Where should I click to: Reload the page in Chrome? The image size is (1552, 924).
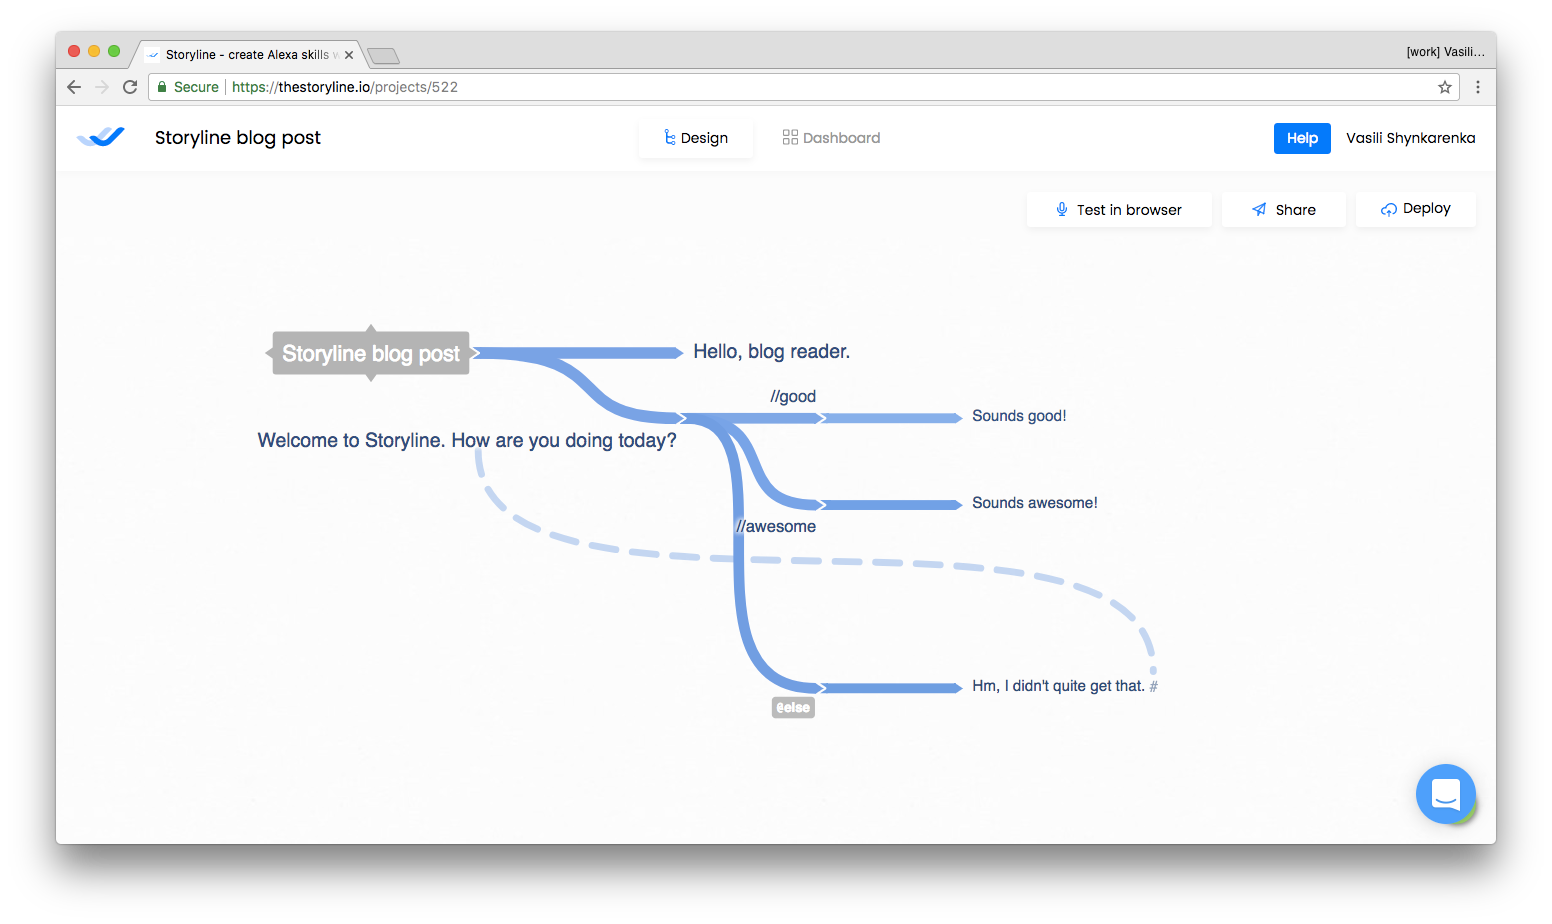pyautogui.click(x=130, y=87)
